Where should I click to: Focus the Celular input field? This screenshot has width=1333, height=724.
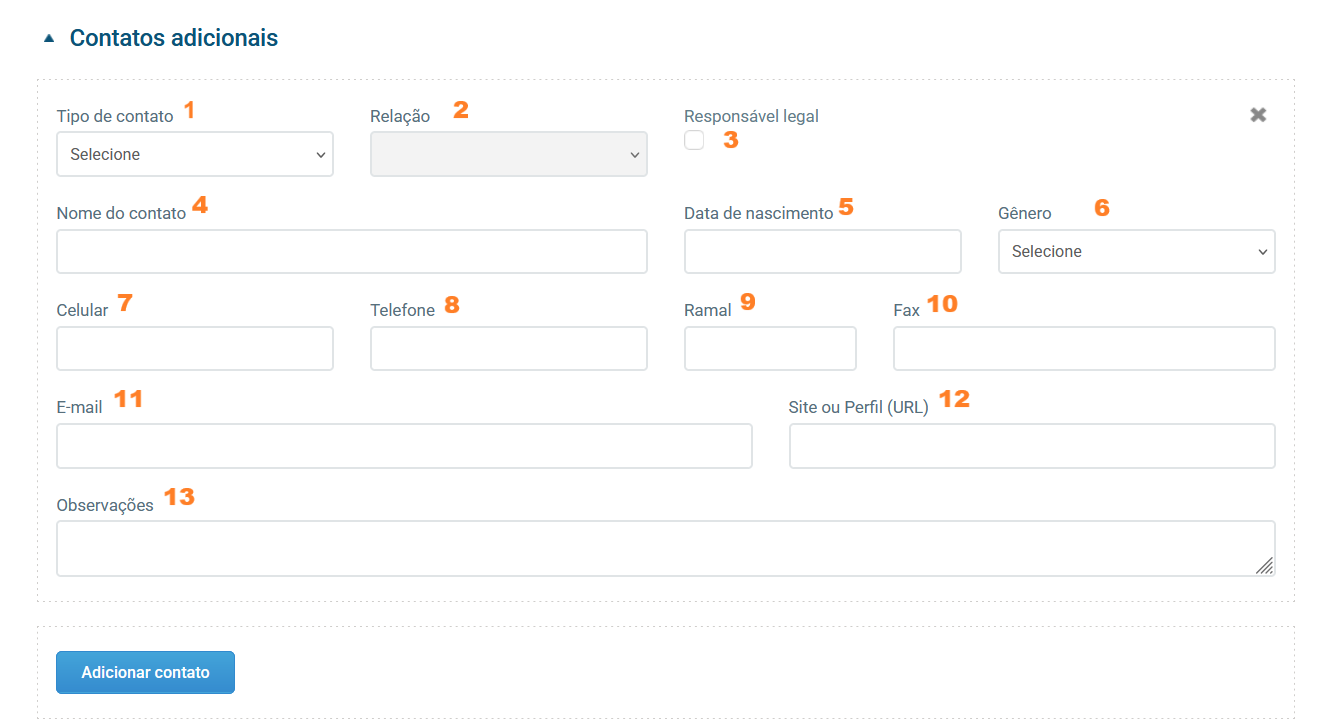click(x=195, y=348)
